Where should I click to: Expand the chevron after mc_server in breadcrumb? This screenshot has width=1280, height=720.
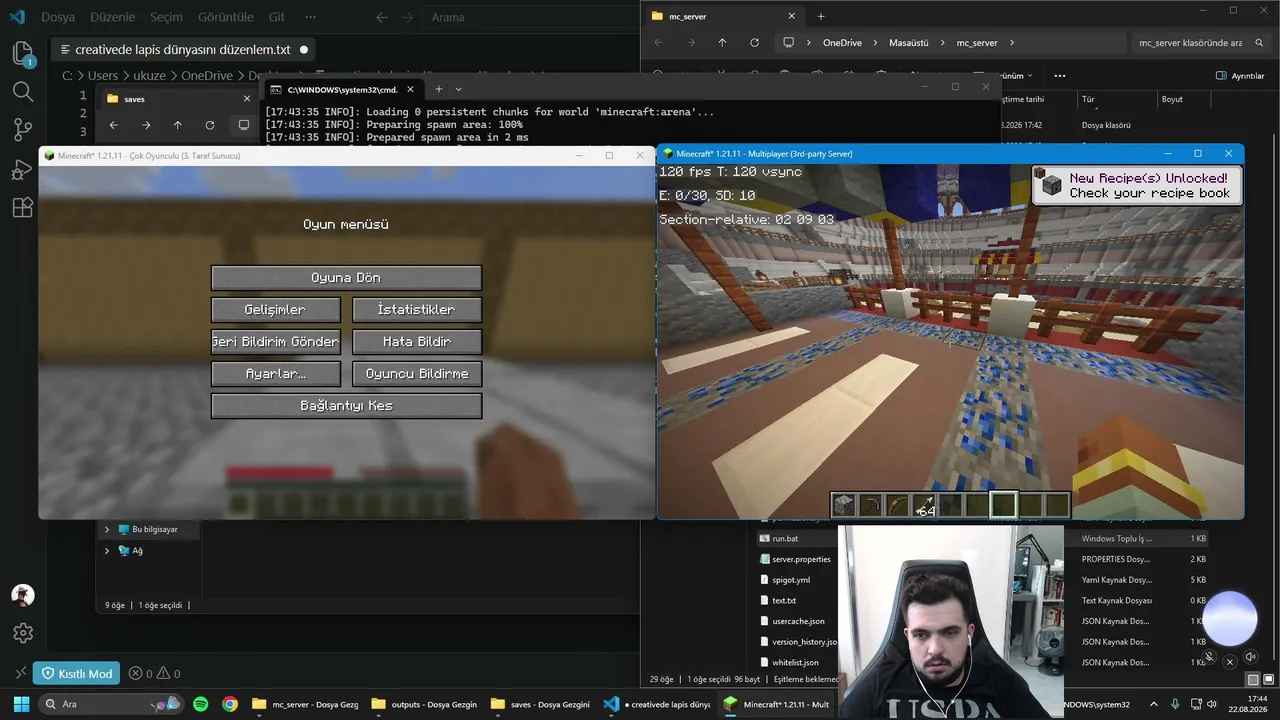(x=1012, y=43)
